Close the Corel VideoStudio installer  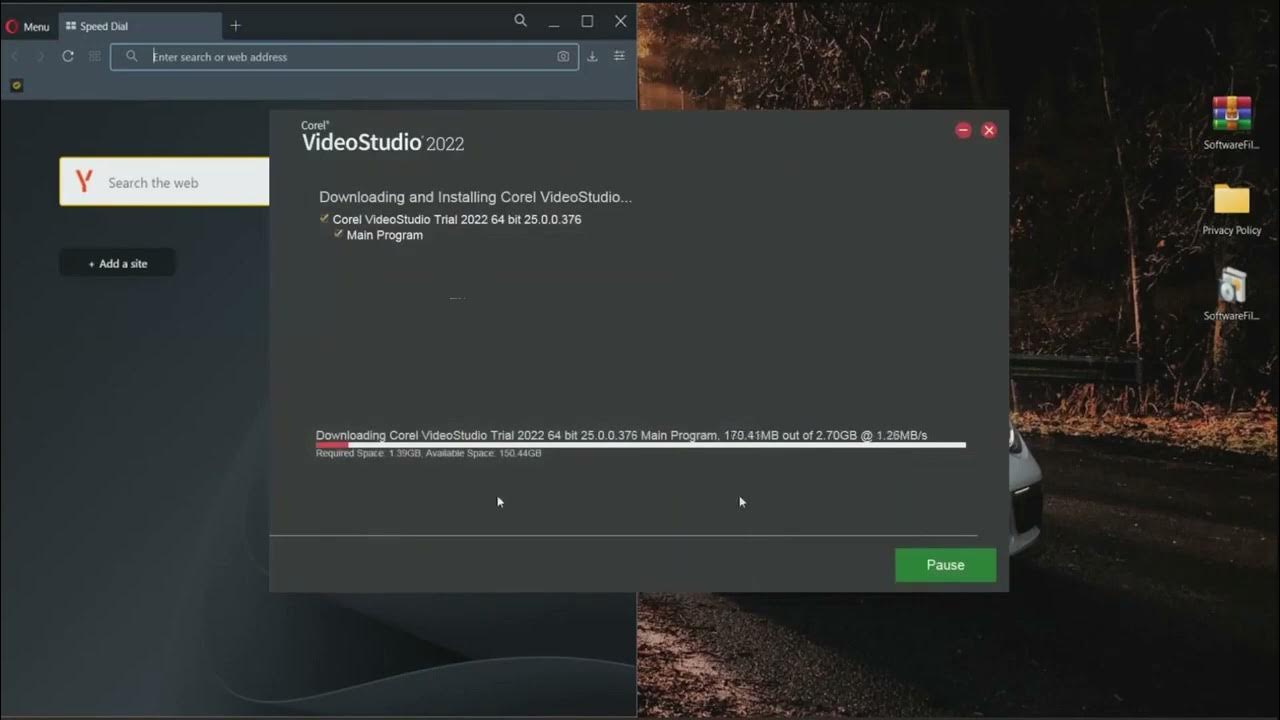click(x=989, y=130)
